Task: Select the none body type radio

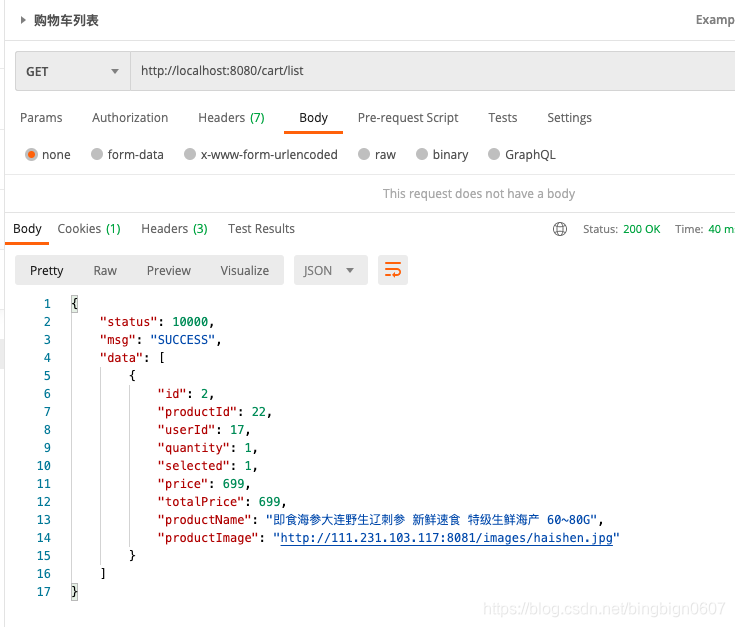Action: click(x=31, y=154)
